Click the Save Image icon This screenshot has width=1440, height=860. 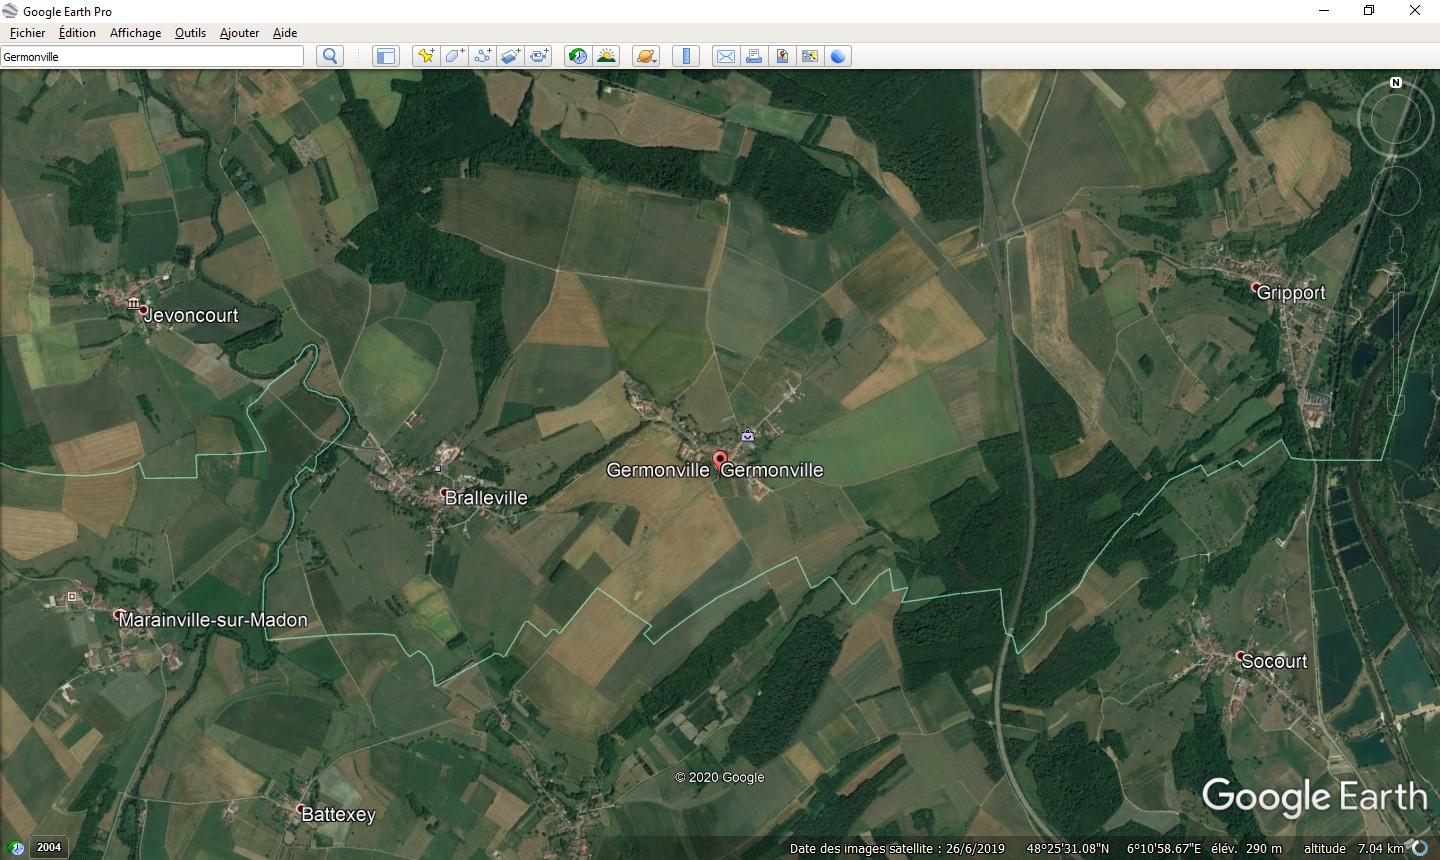[x=782, y=56]
